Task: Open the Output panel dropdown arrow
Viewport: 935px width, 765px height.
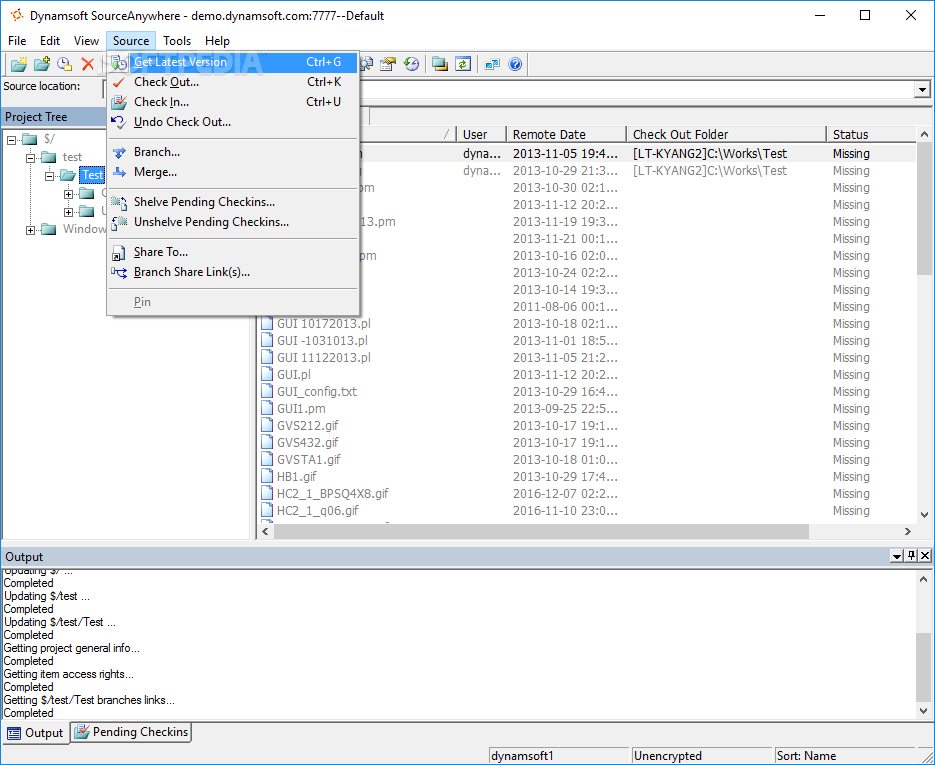Action: point(896,556)
